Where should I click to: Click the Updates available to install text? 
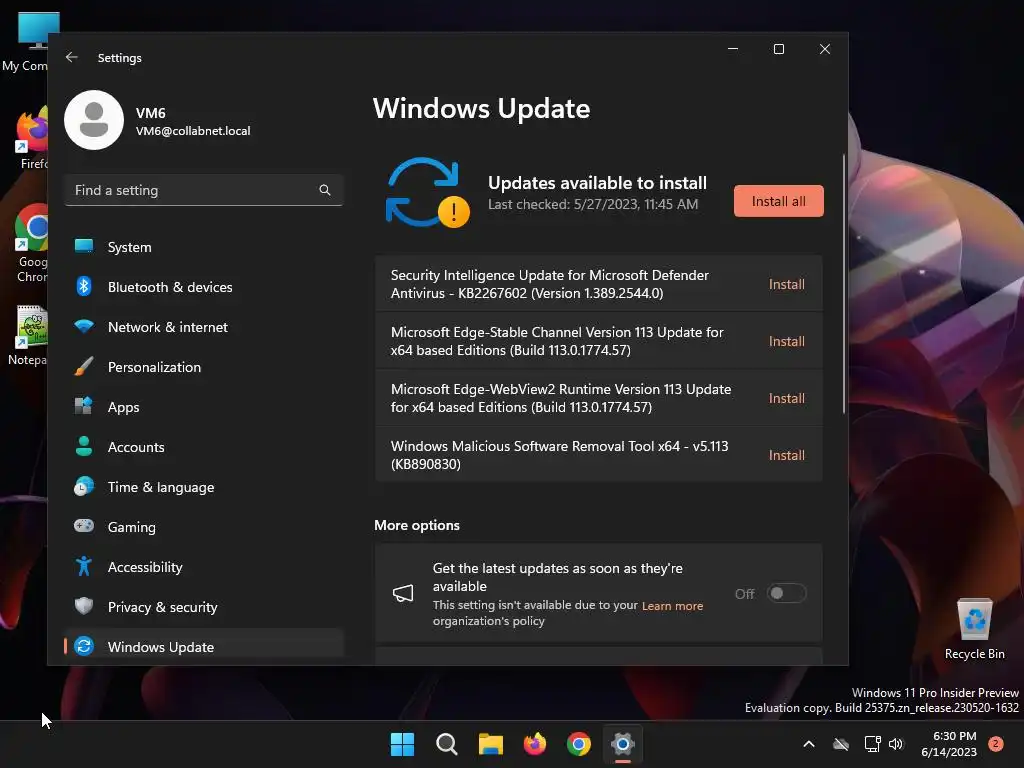[598, 183]
